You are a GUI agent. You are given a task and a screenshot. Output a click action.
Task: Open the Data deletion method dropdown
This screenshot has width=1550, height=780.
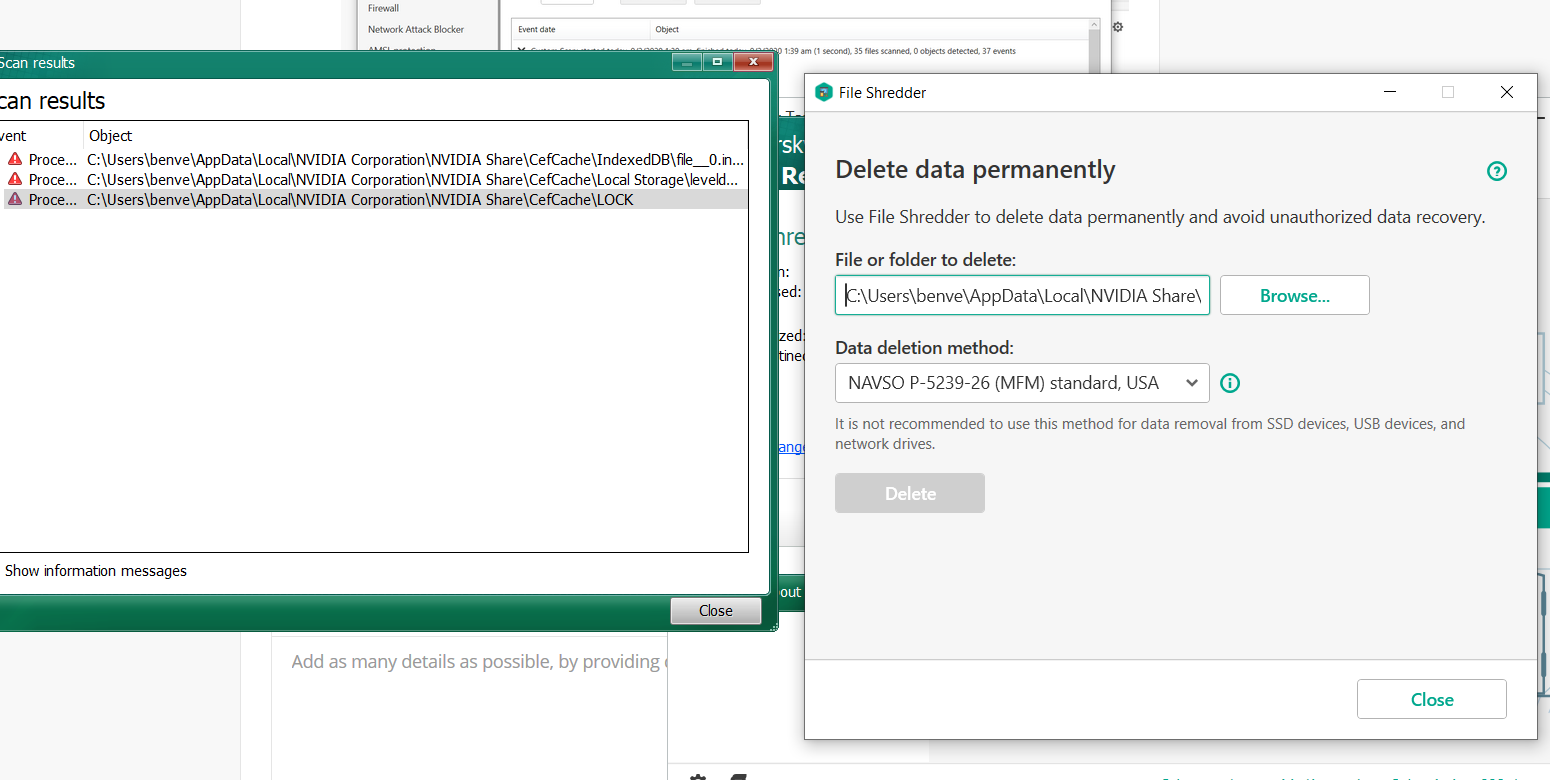coord(1021,383)
